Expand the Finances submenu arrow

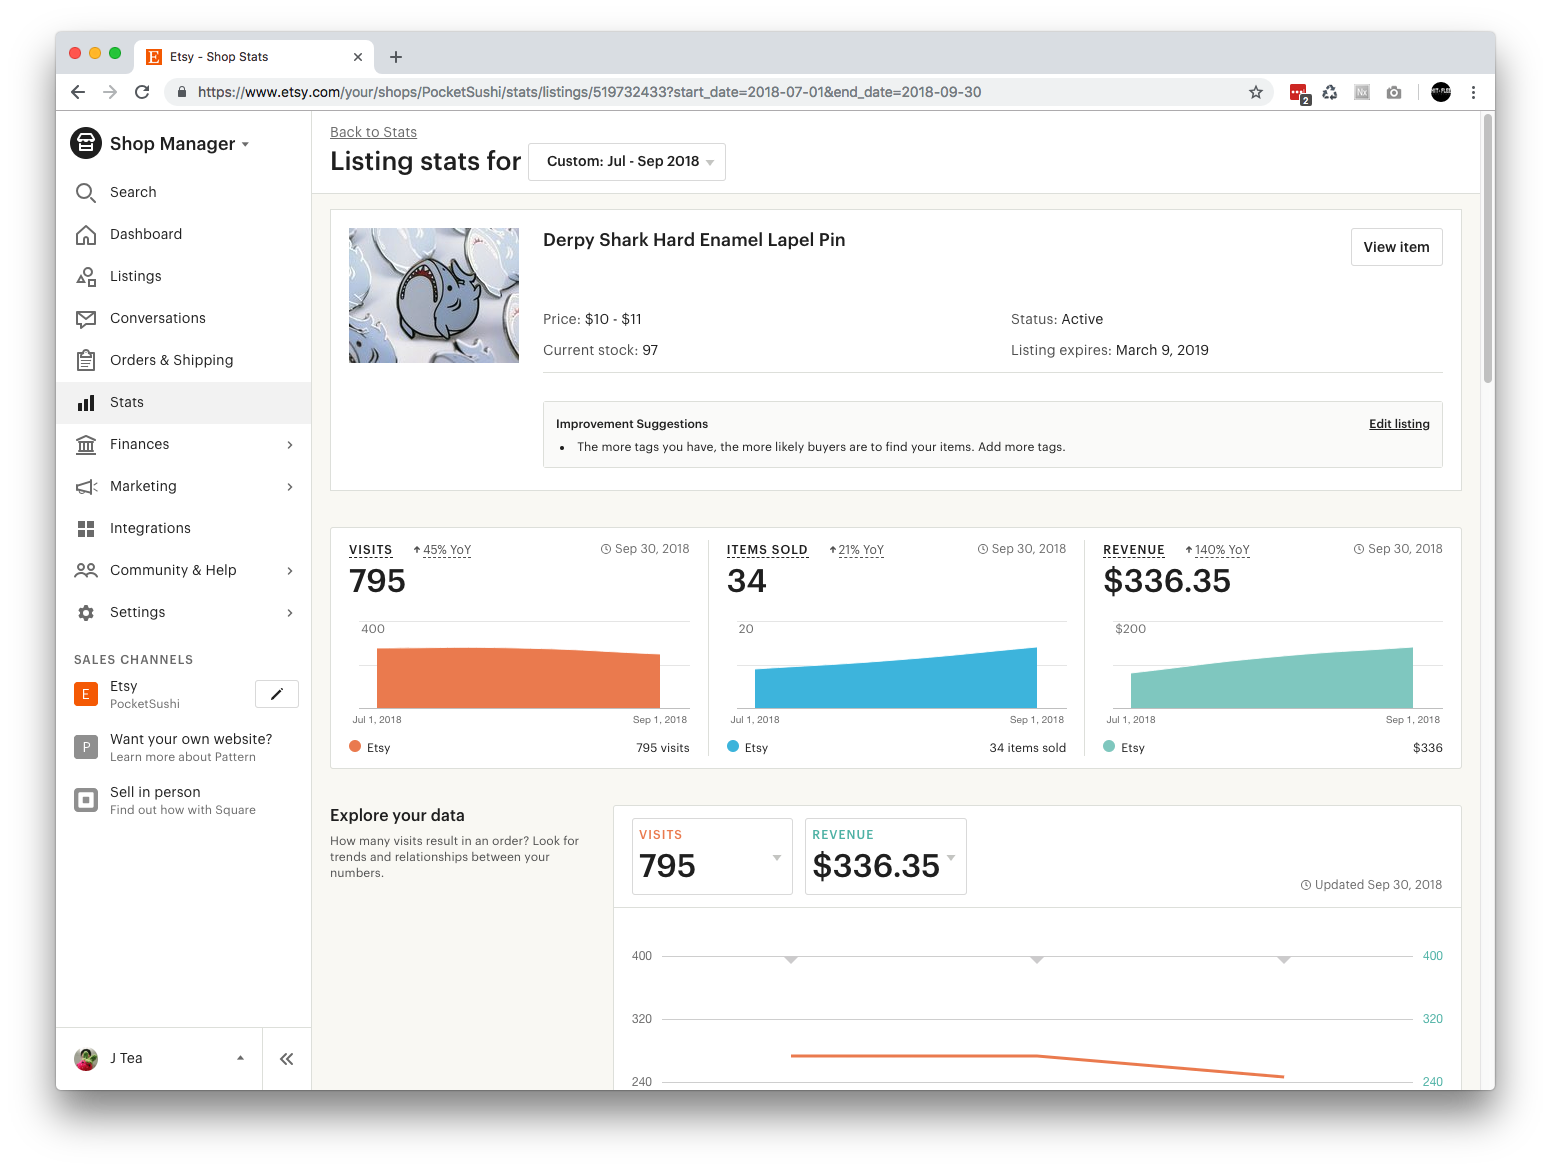tap(290, 445)
